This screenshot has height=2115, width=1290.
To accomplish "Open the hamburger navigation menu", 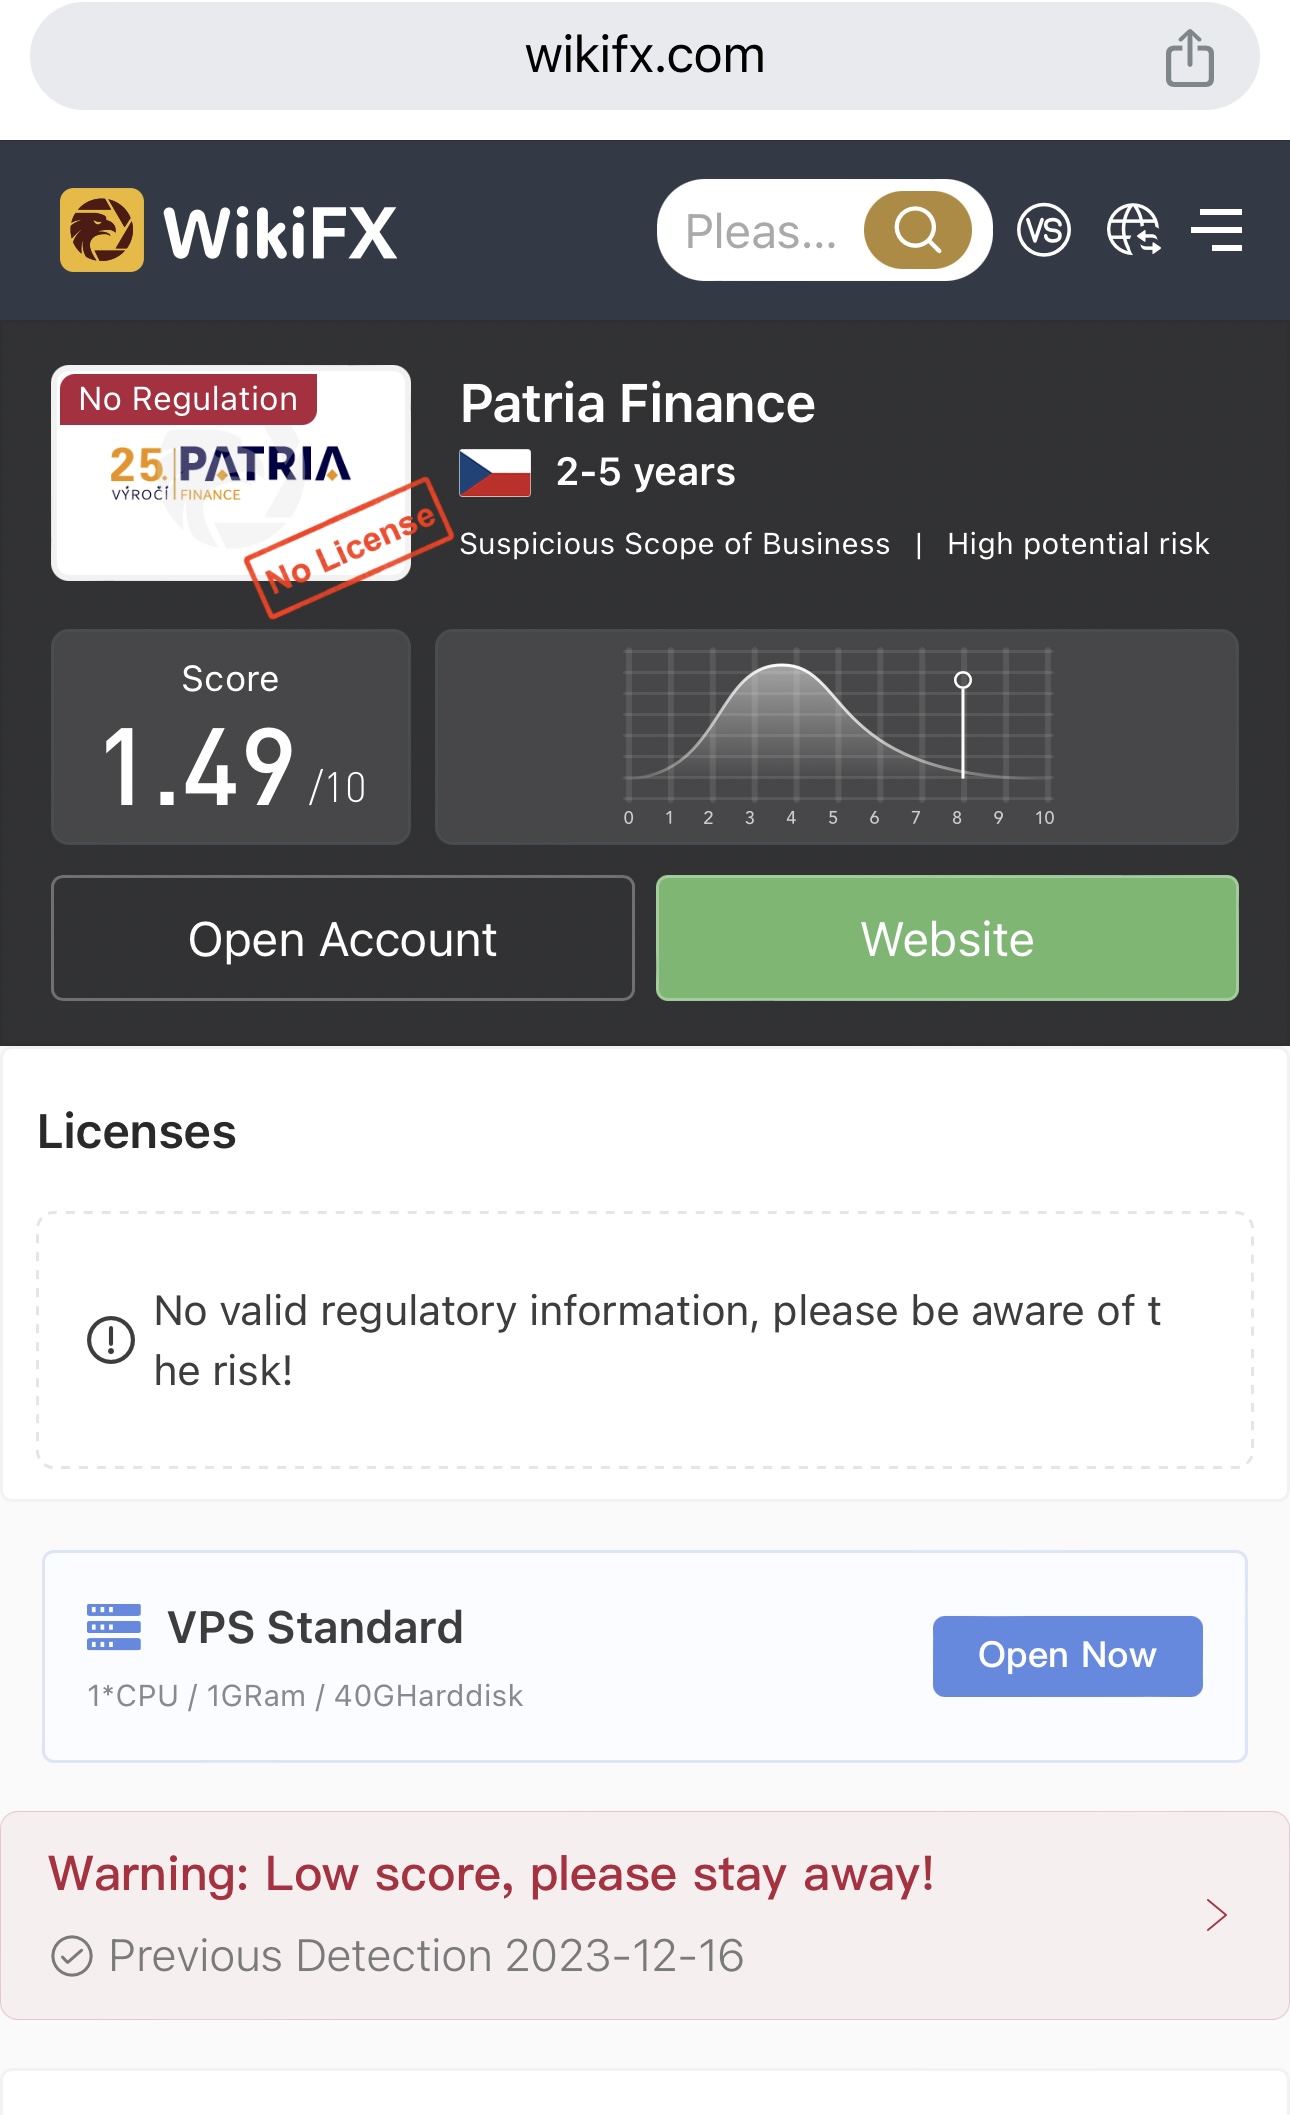I will [1217, 230].
